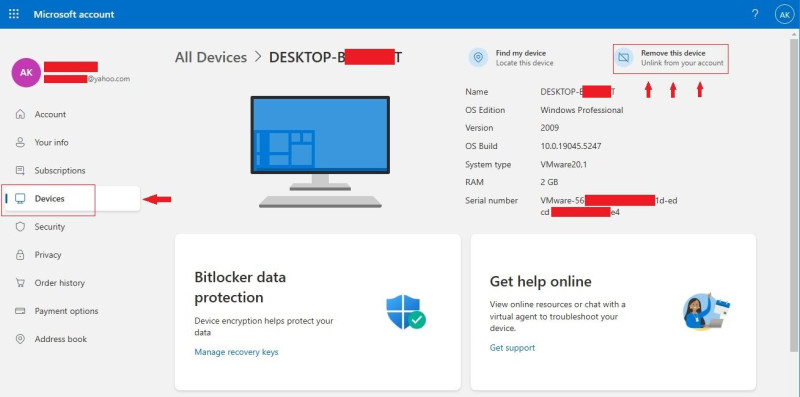Click the Privacy padlock icon

tap(20, 255)
